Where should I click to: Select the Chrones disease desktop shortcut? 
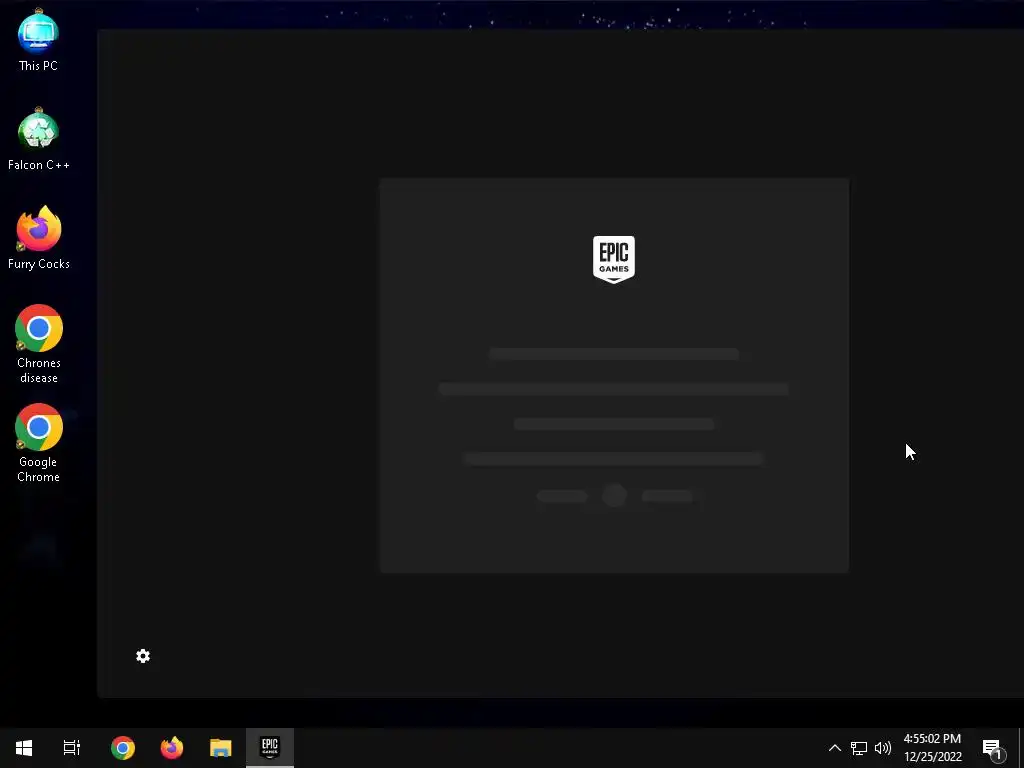click(39, 344)
